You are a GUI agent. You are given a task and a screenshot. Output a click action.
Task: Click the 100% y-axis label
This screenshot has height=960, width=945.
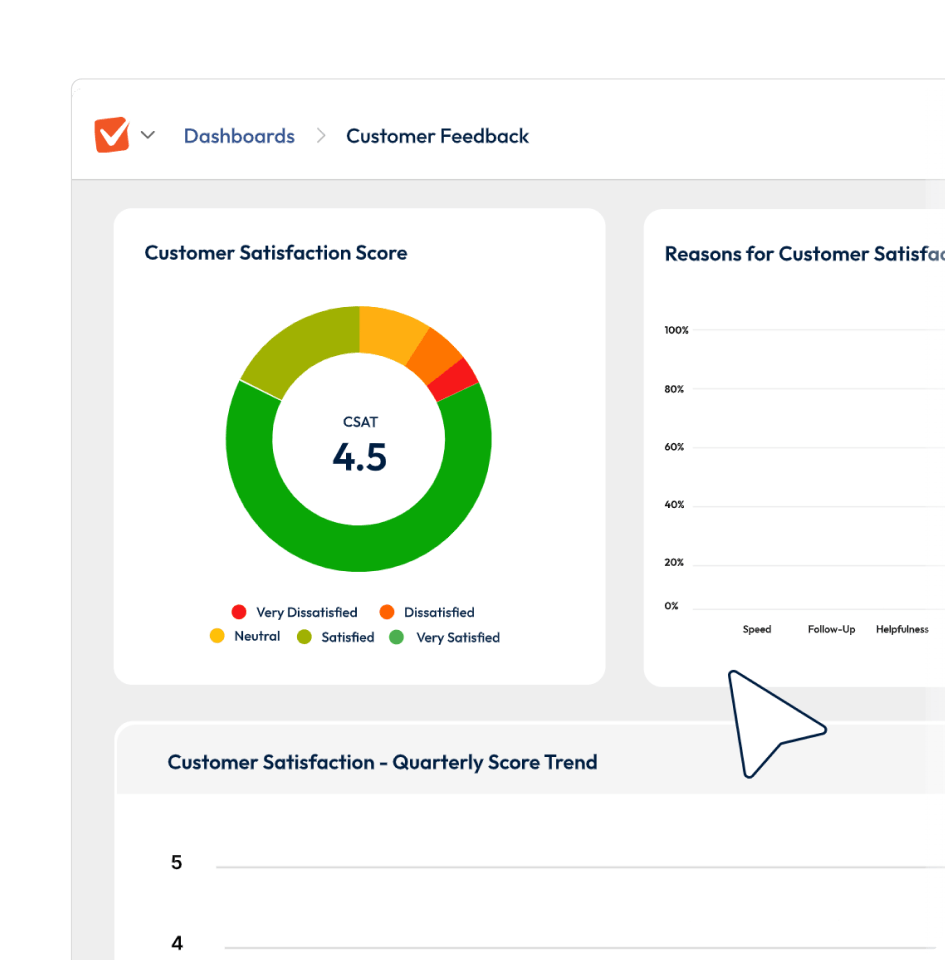tap(676, 330)
